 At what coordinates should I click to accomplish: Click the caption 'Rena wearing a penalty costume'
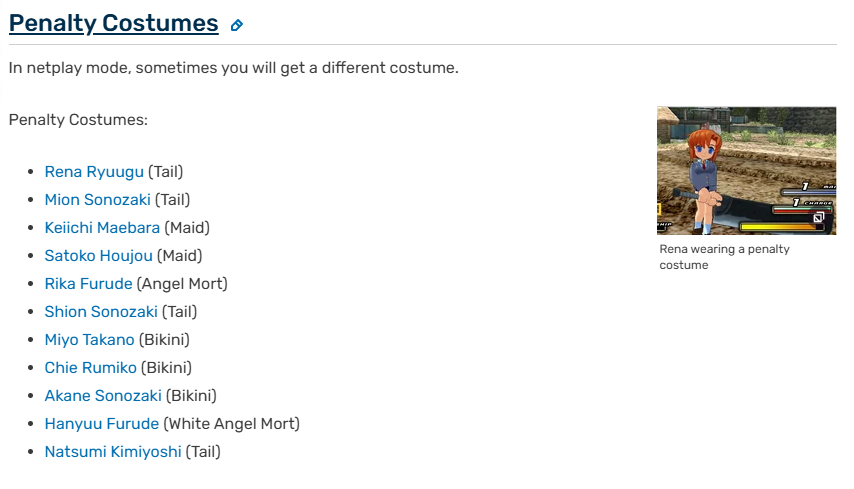[x=724, y=257]
